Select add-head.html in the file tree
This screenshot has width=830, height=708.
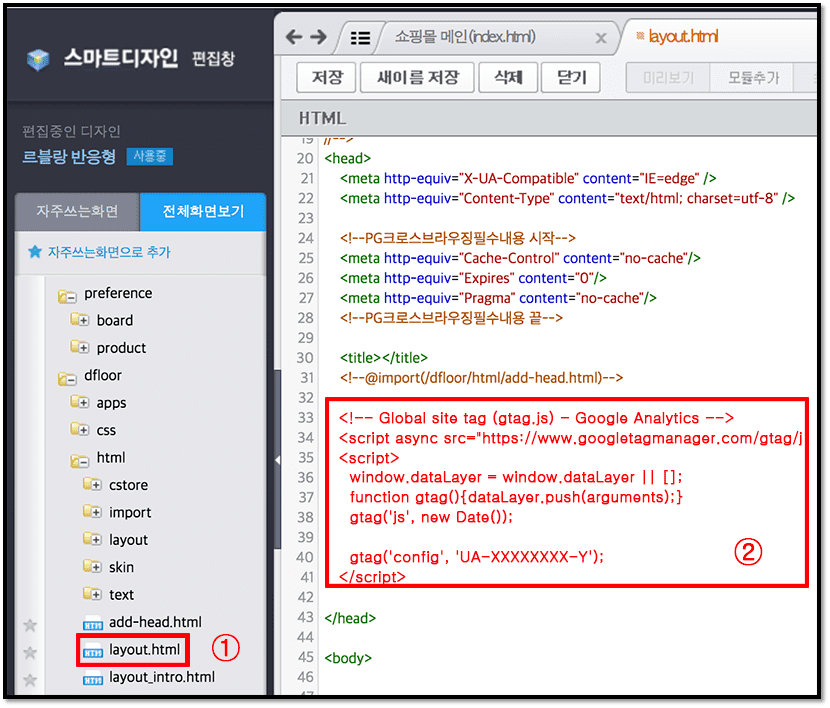[155, 622]
